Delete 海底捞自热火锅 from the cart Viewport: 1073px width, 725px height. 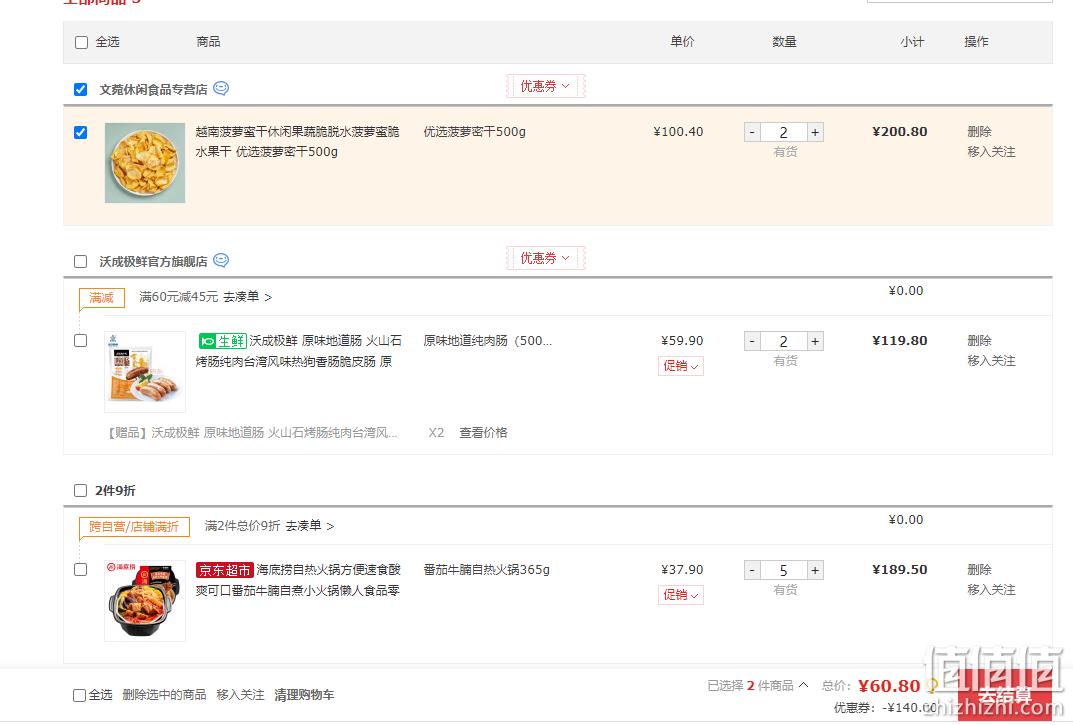coord(979,570)
